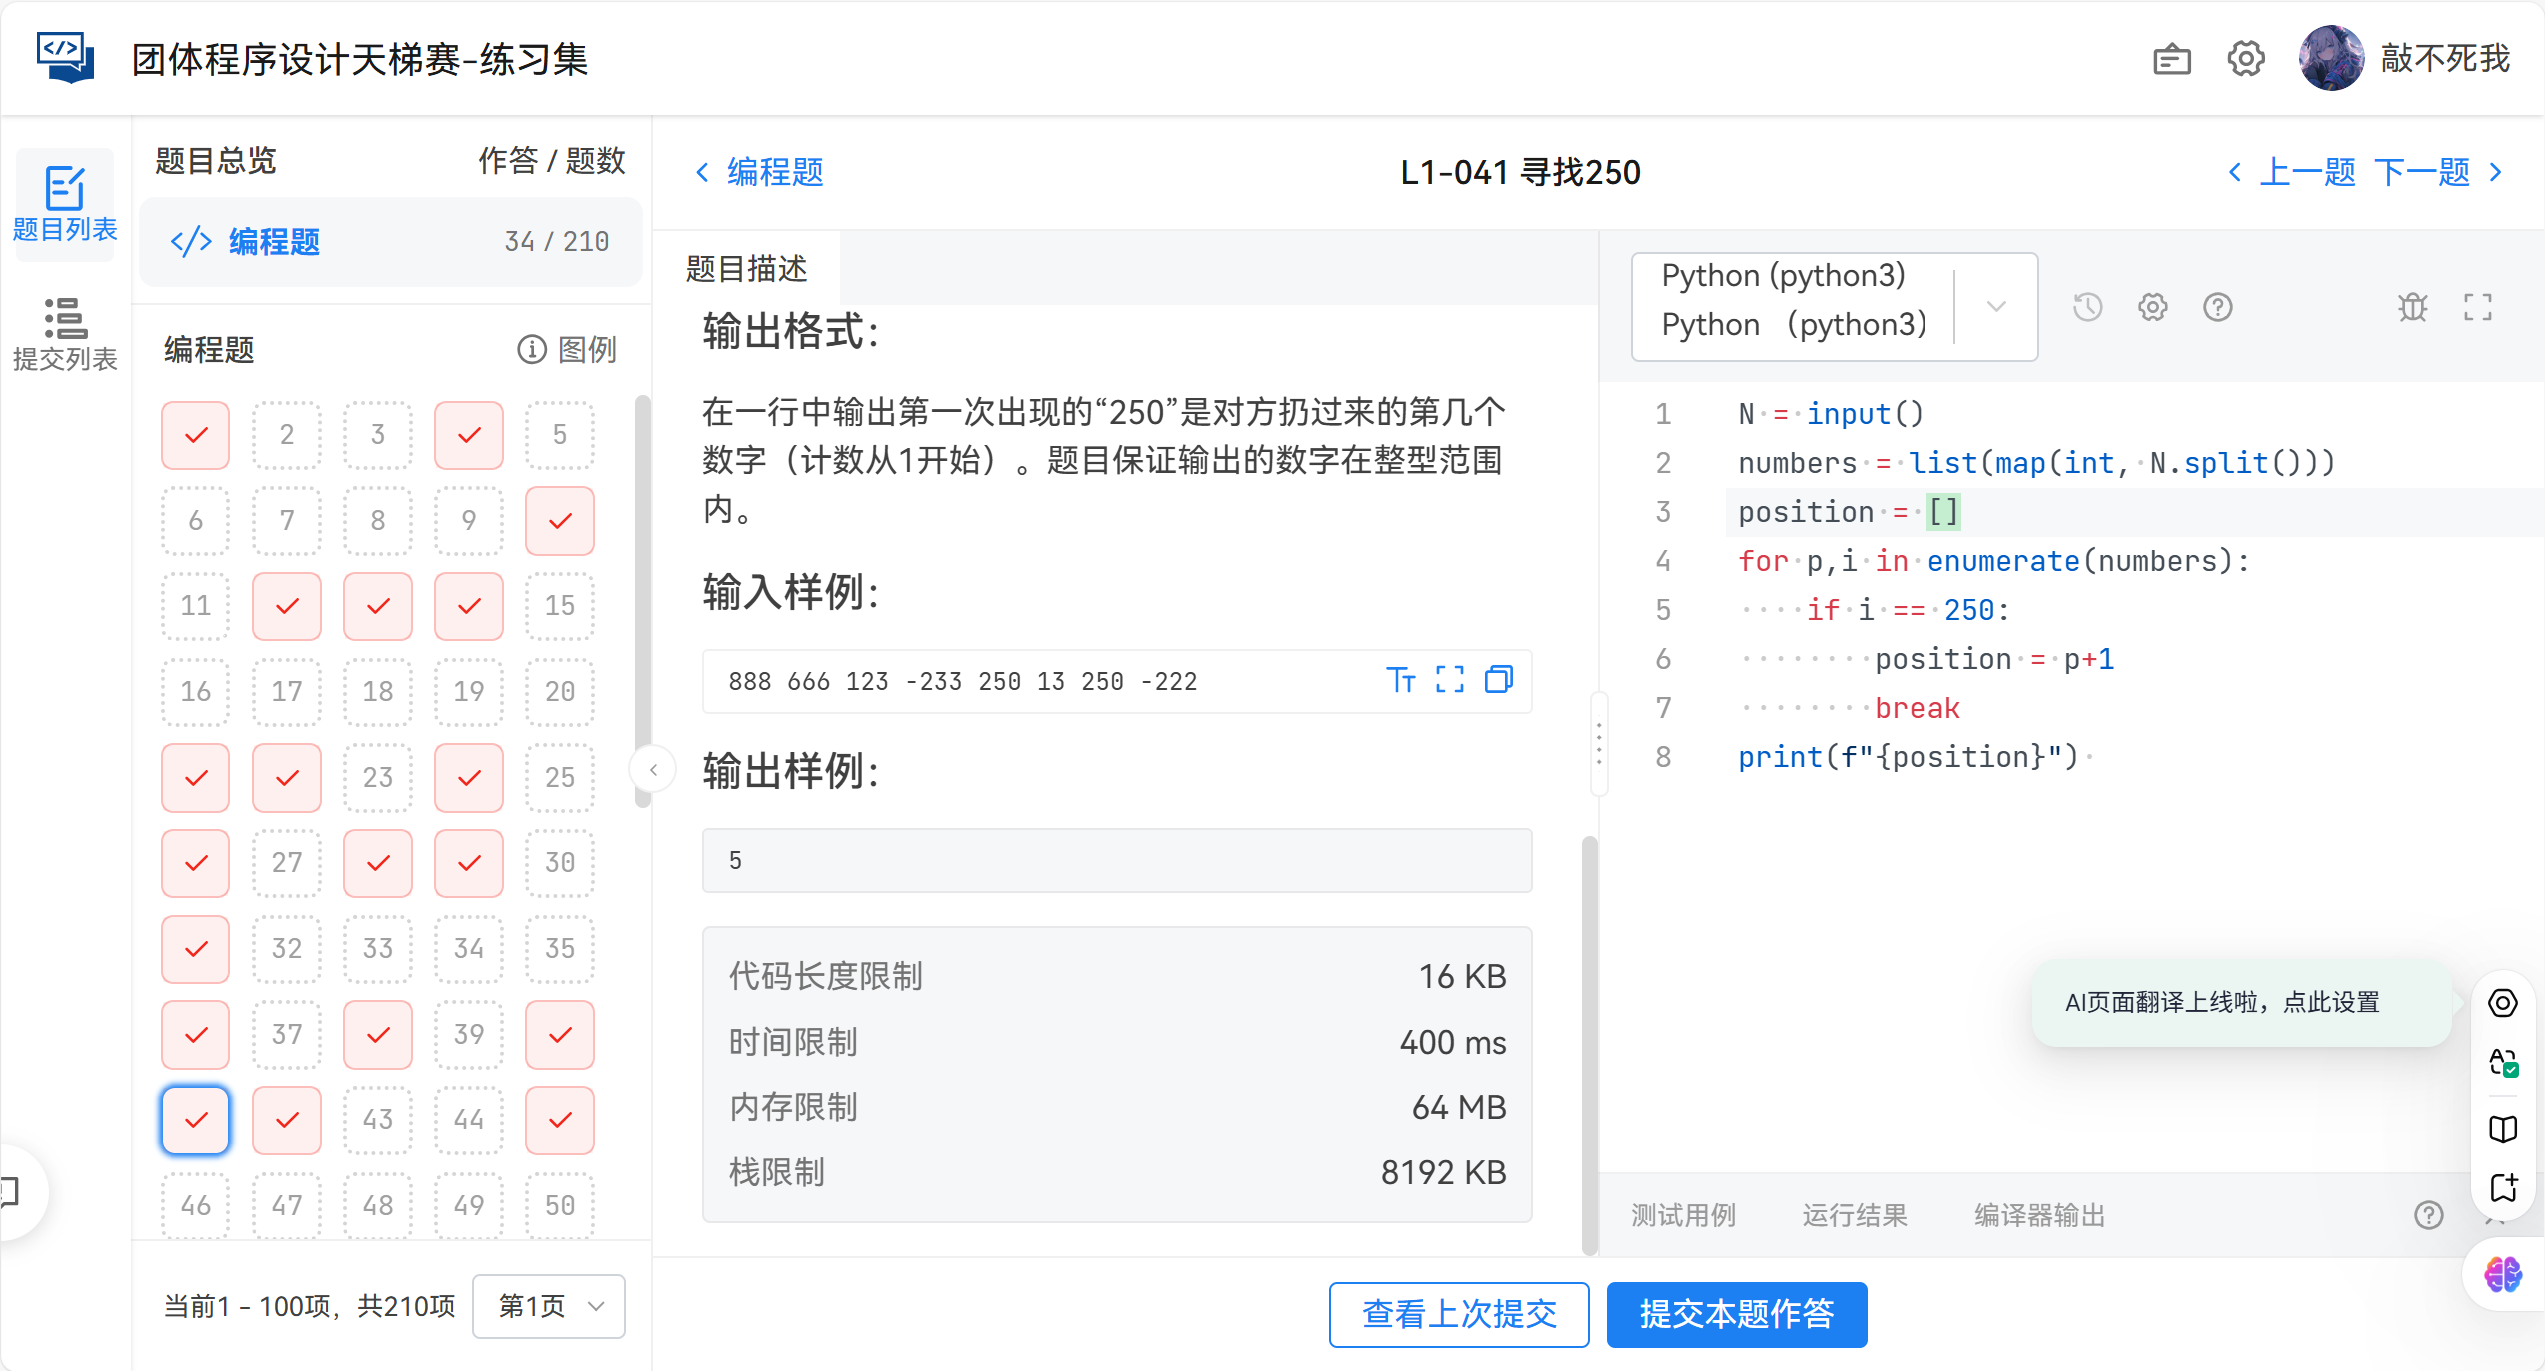Collapse the problem list side panel arrow
The width and height of the screenshot is (2545, 1371).
click(653, 770)
